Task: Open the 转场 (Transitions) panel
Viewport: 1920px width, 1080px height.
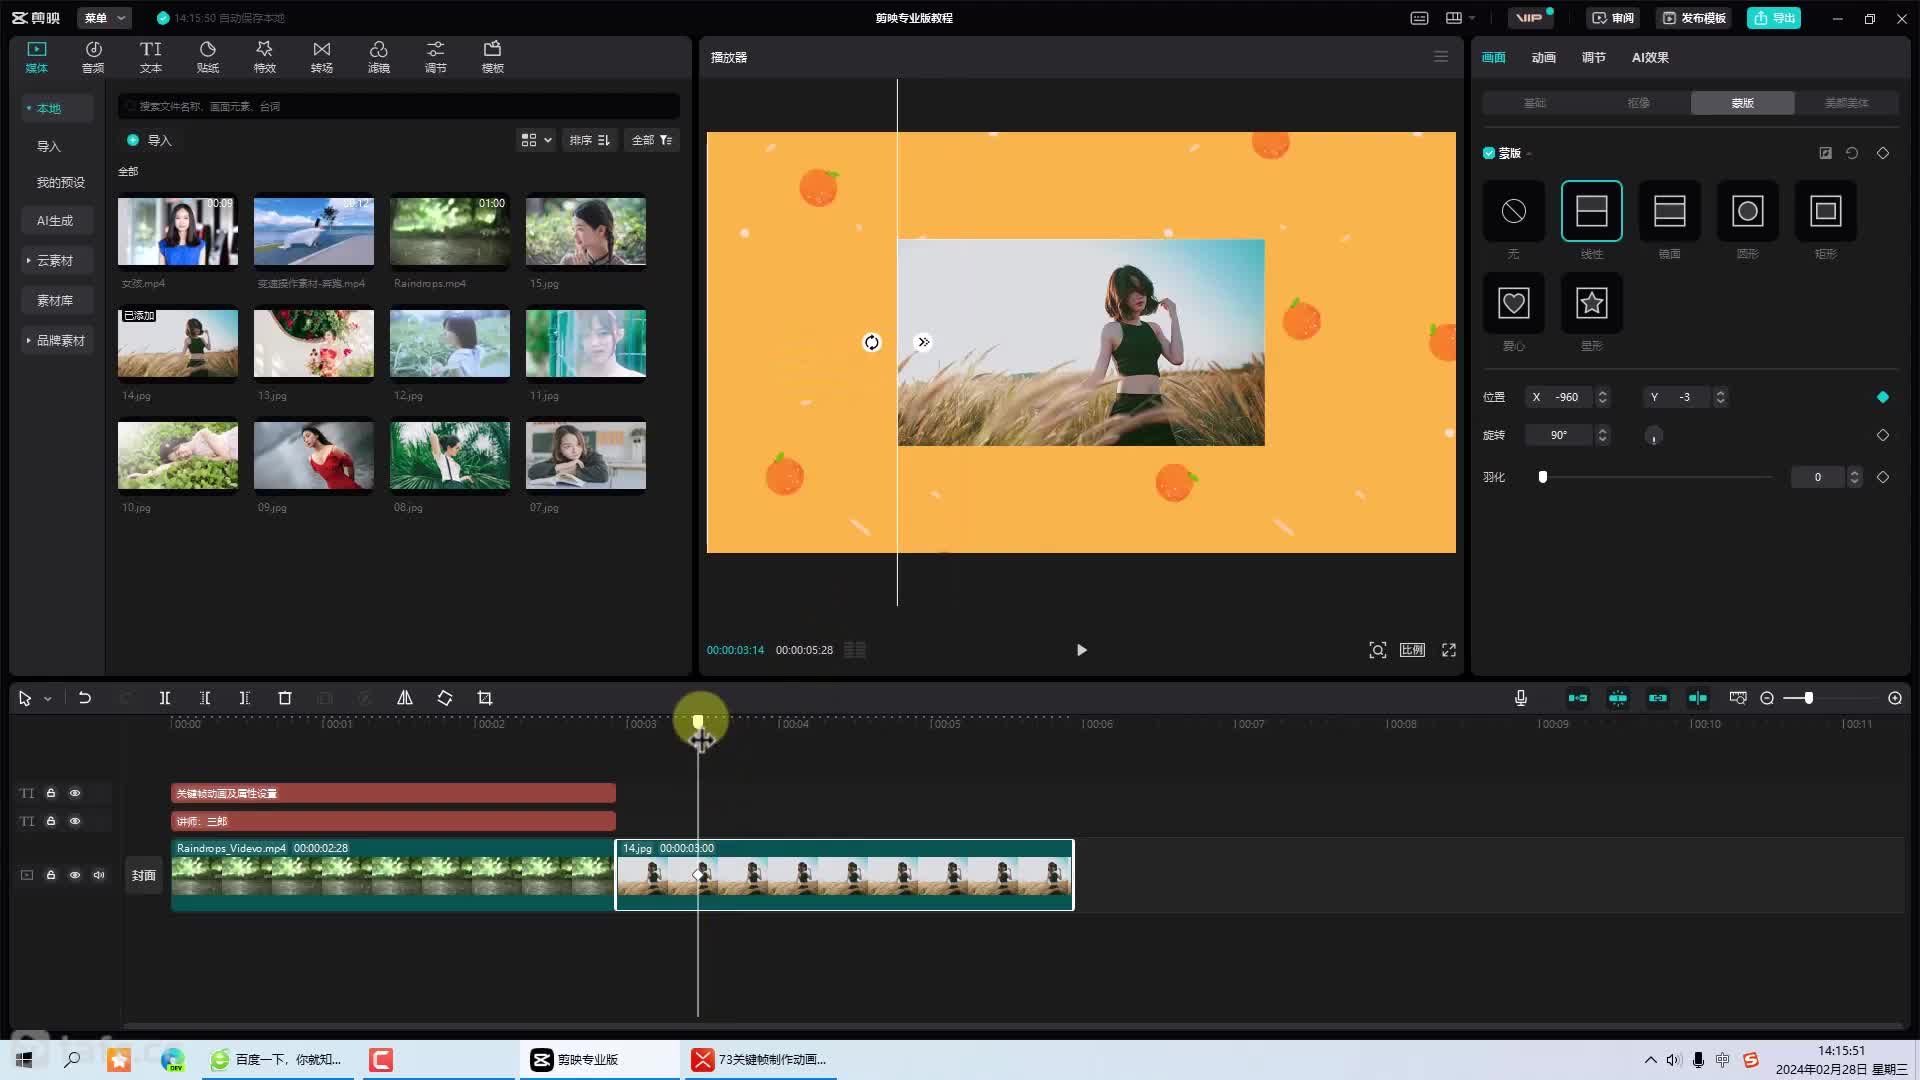Action: click(322, 57)
